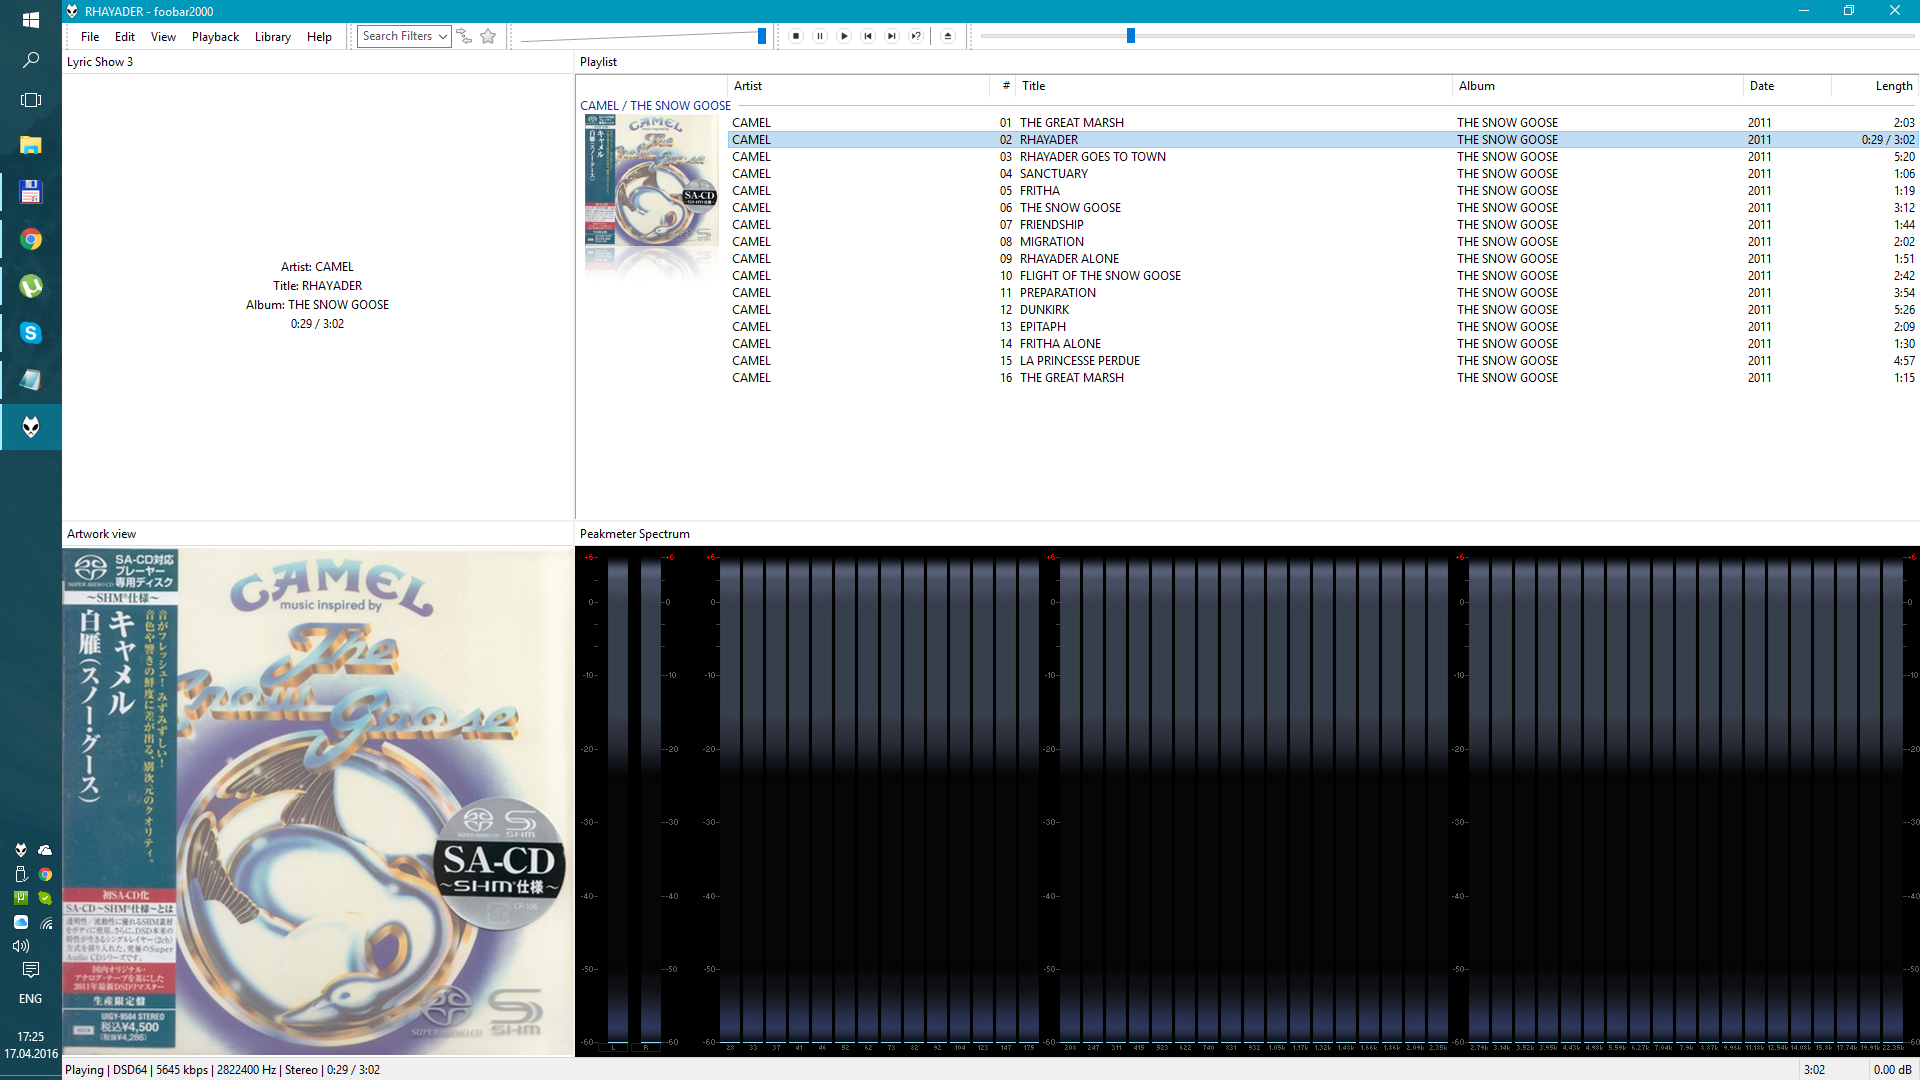
Task: Open Windows search from taskbar
Action: point(31,60)
